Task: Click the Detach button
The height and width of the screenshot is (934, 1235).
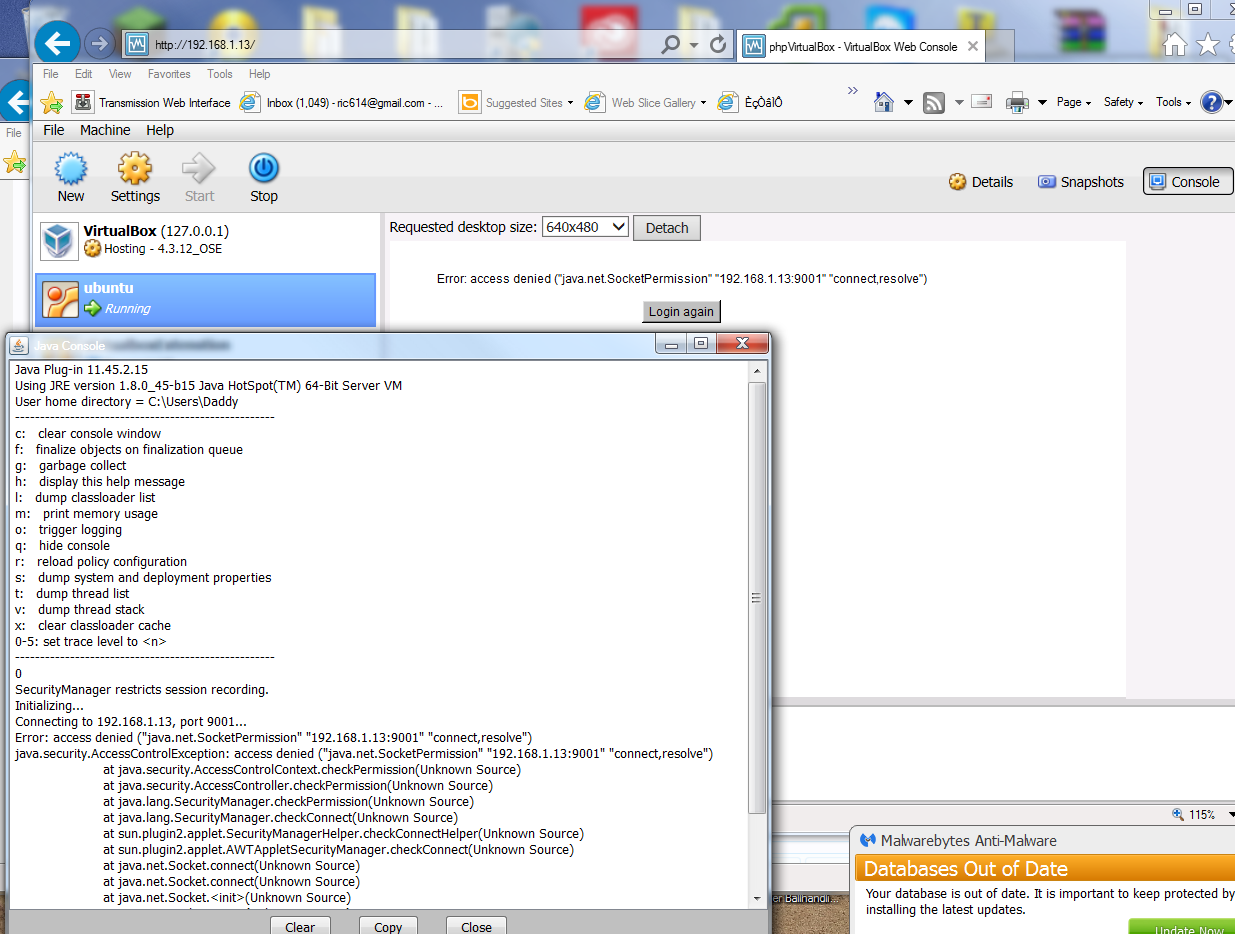Action: (x=667, y=228)
